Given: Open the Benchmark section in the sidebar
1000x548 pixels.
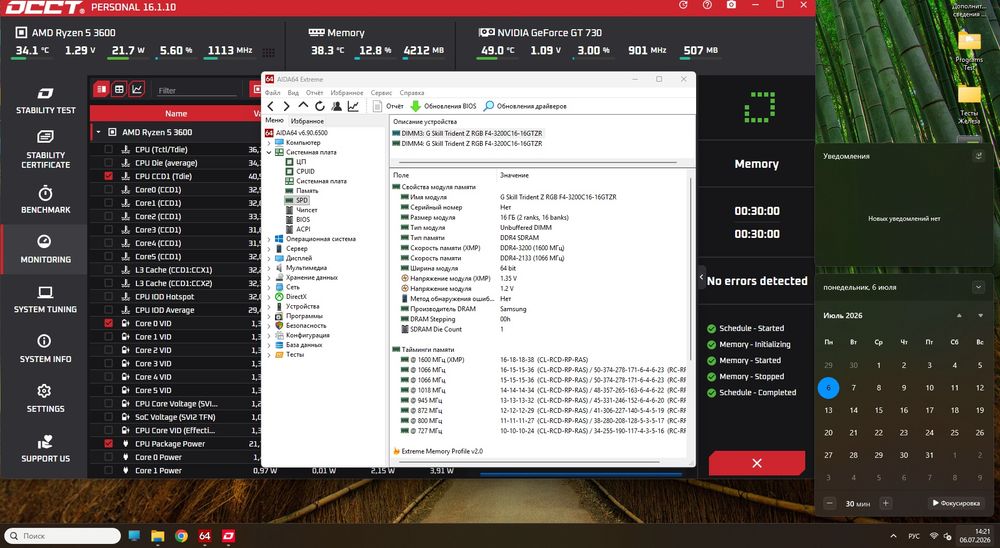Looking at the screenshot, I should pyautogui.click(x=45, y=200).
